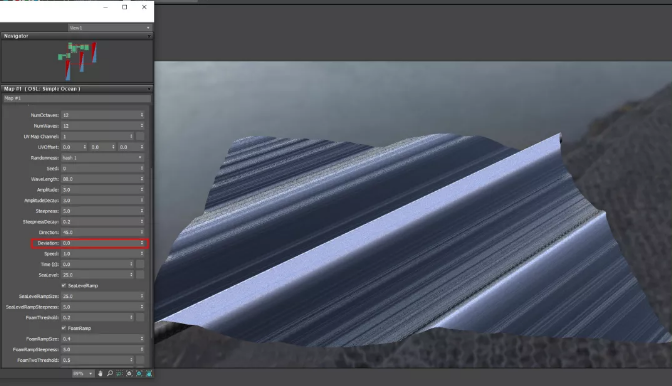
Task: Click the Direction spinner arrows
Action: [x=142, y=232]
